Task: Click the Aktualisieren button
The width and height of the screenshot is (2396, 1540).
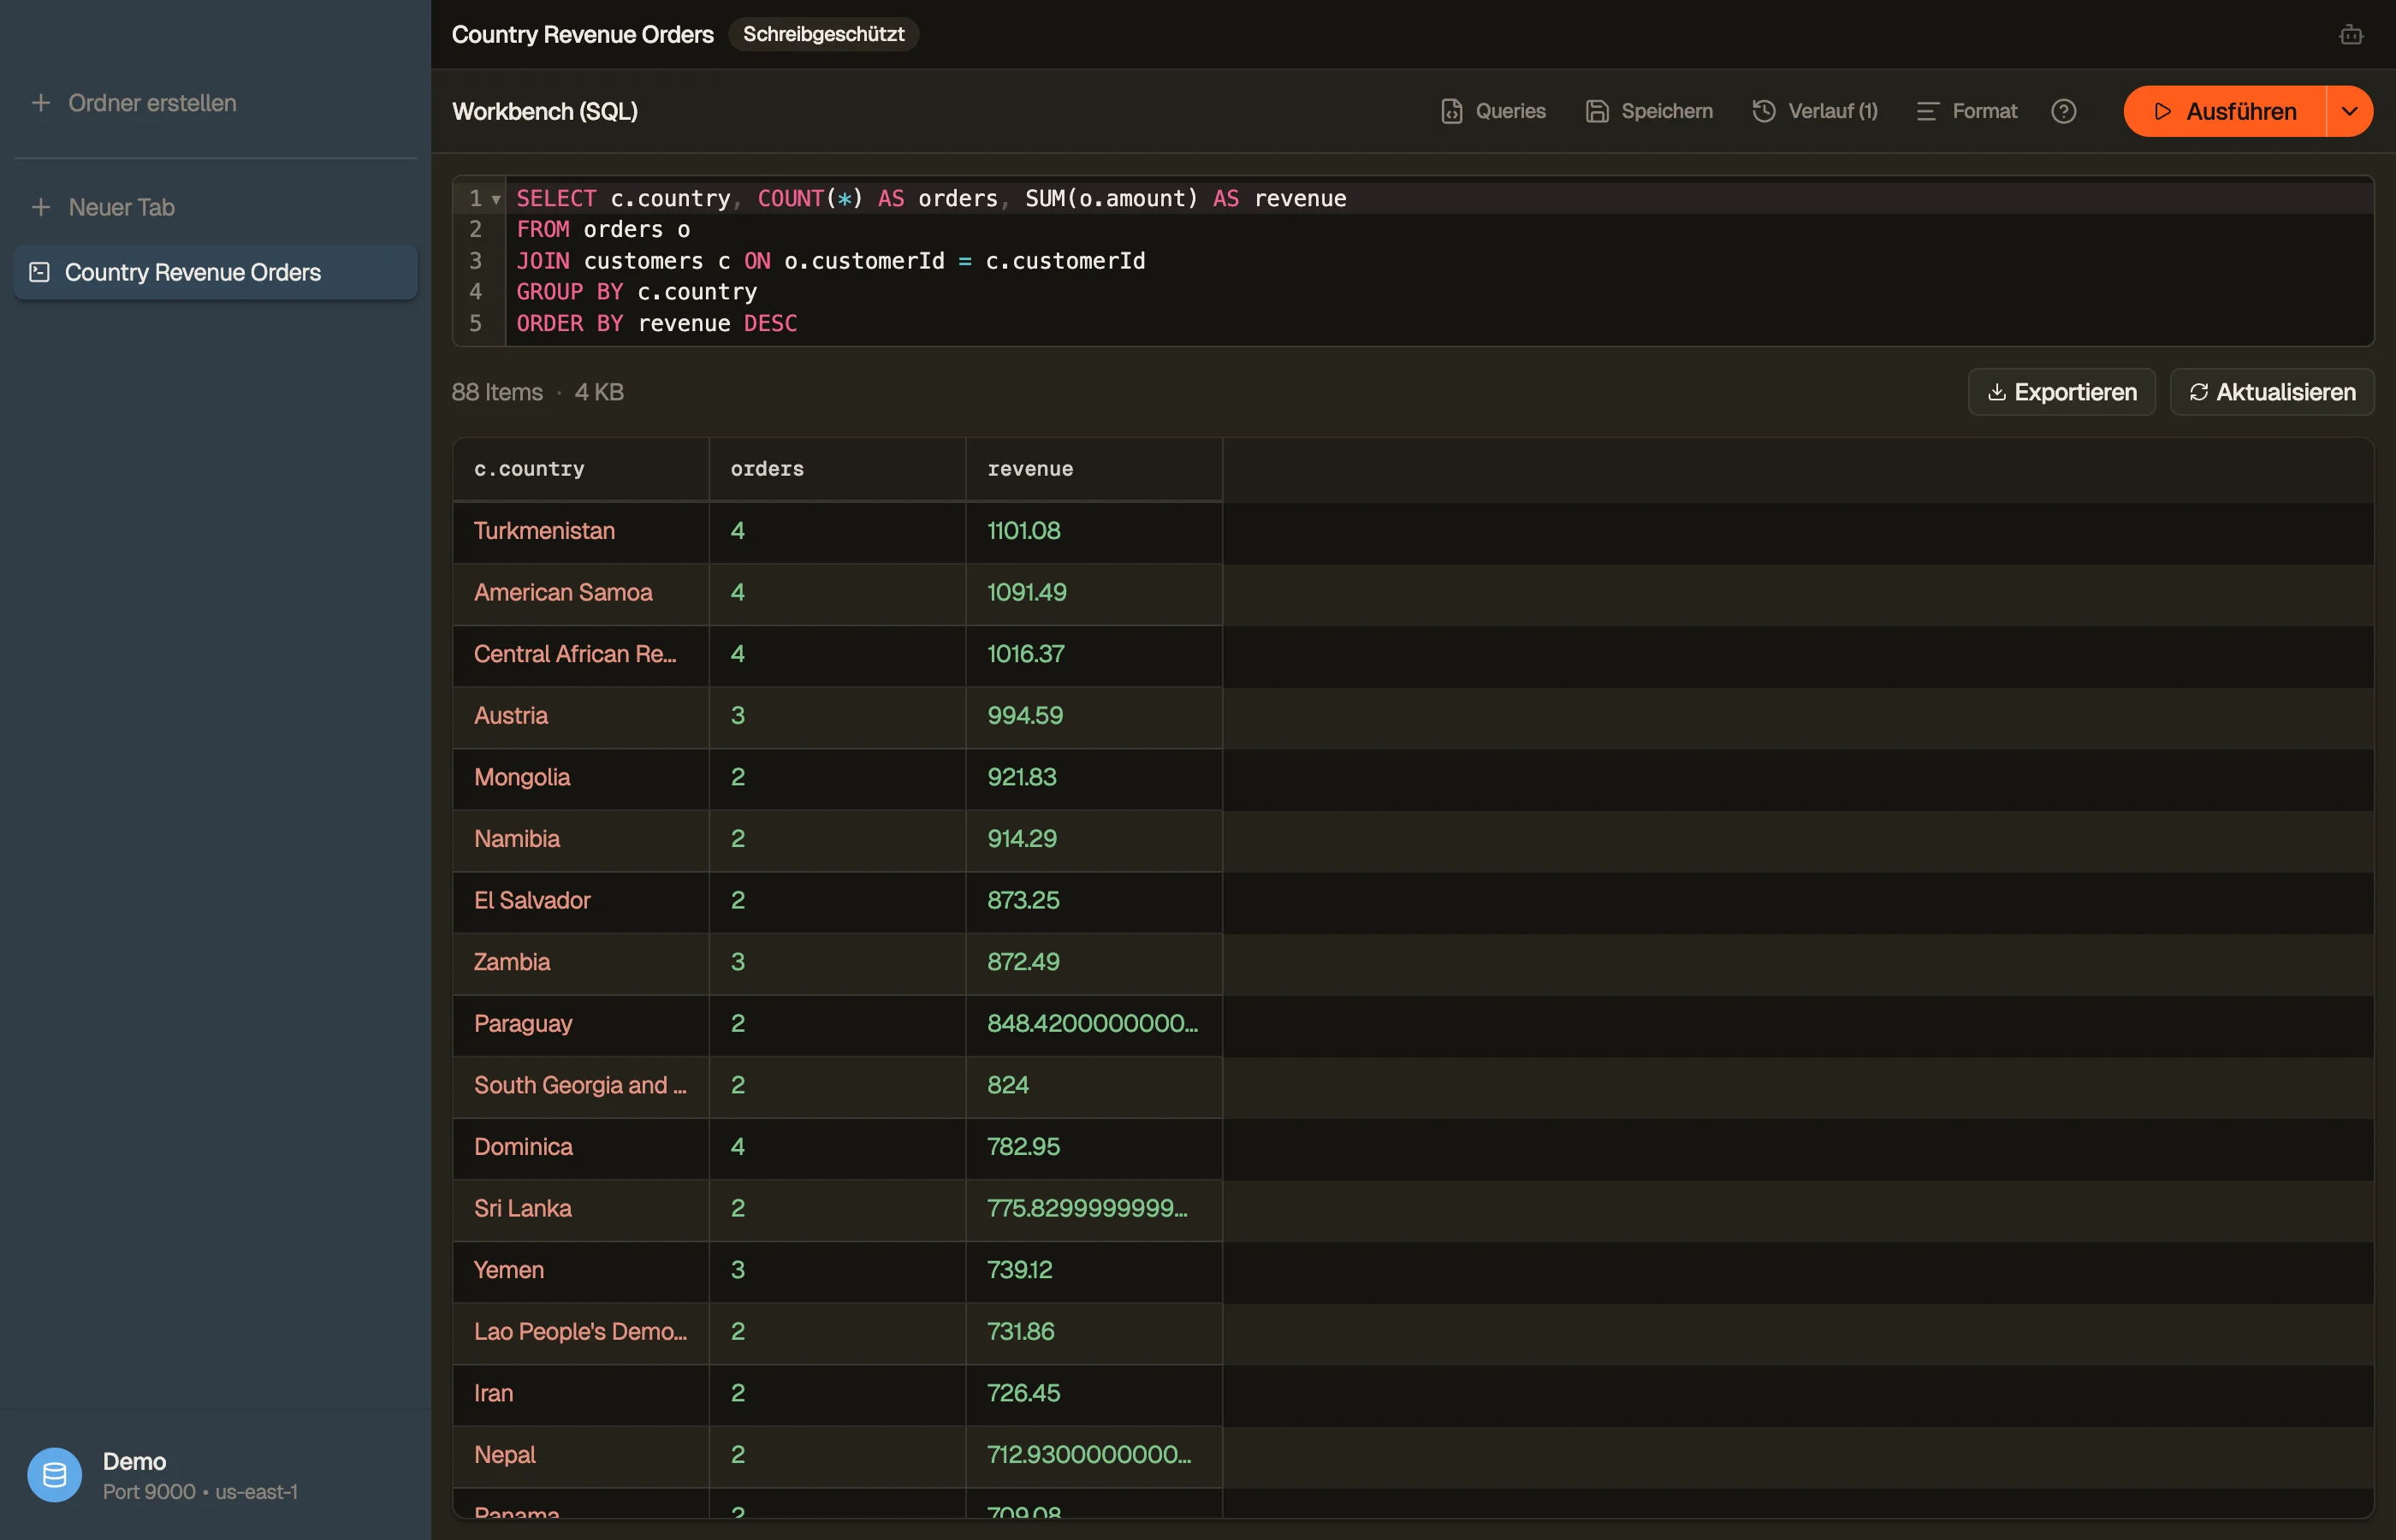Action: click(x=2272, y=392)
